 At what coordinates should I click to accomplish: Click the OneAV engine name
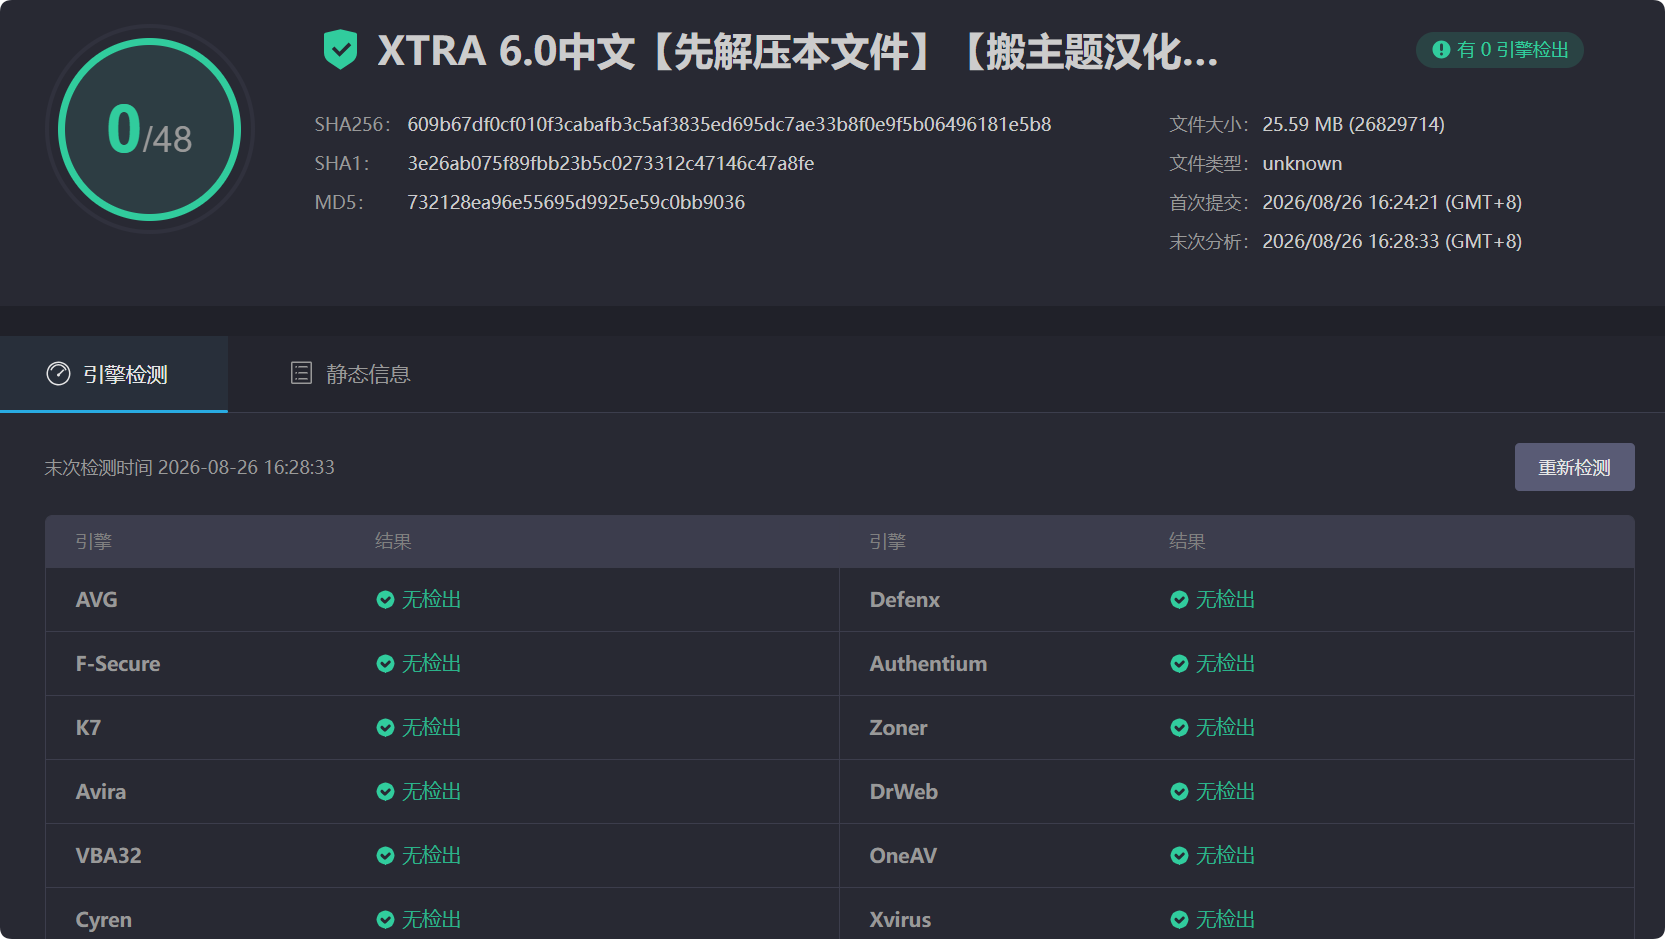(x=903, y=856)
